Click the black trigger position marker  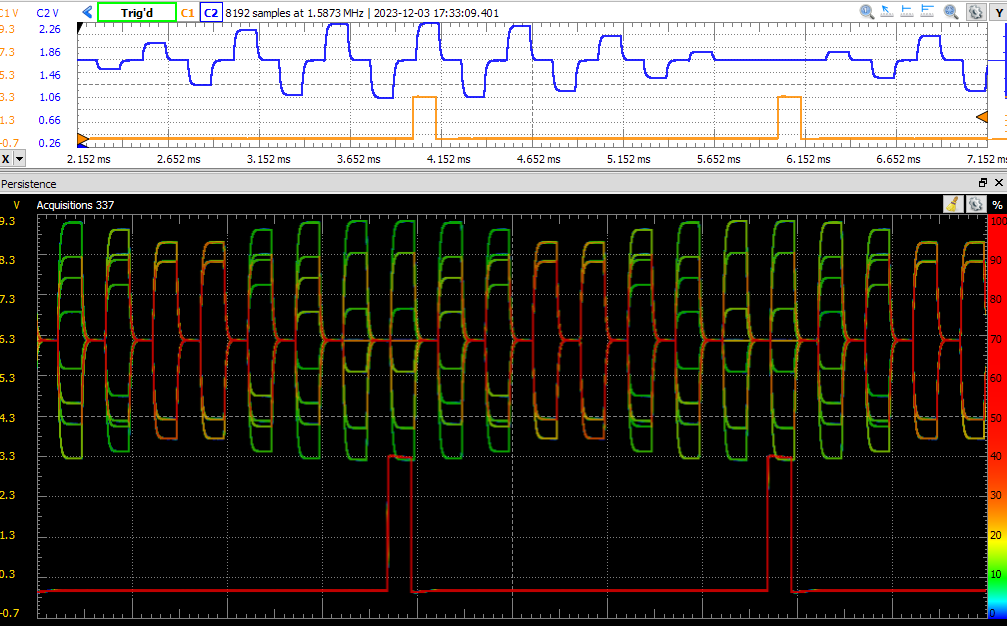pyautogui.click(x=80, y=28)
